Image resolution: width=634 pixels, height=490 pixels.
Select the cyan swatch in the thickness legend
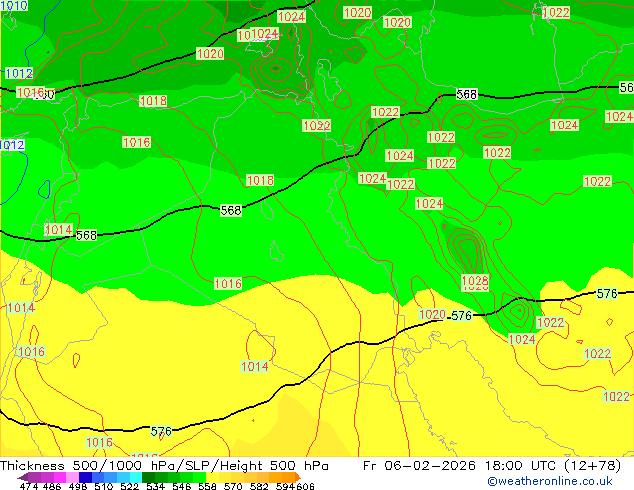point(136,477)
